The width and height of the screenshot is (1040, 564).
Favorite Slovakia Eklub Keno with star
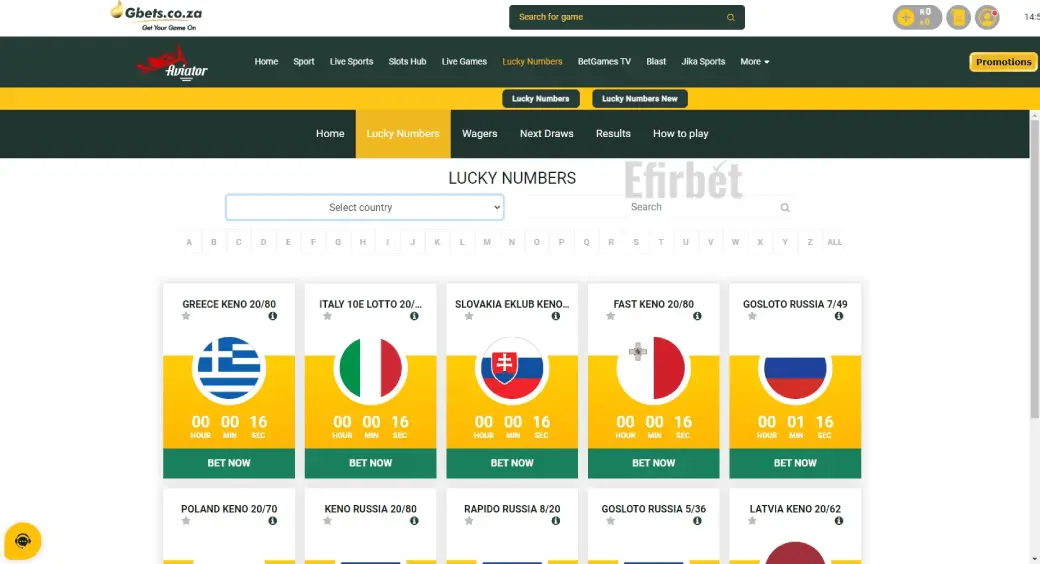469,316
